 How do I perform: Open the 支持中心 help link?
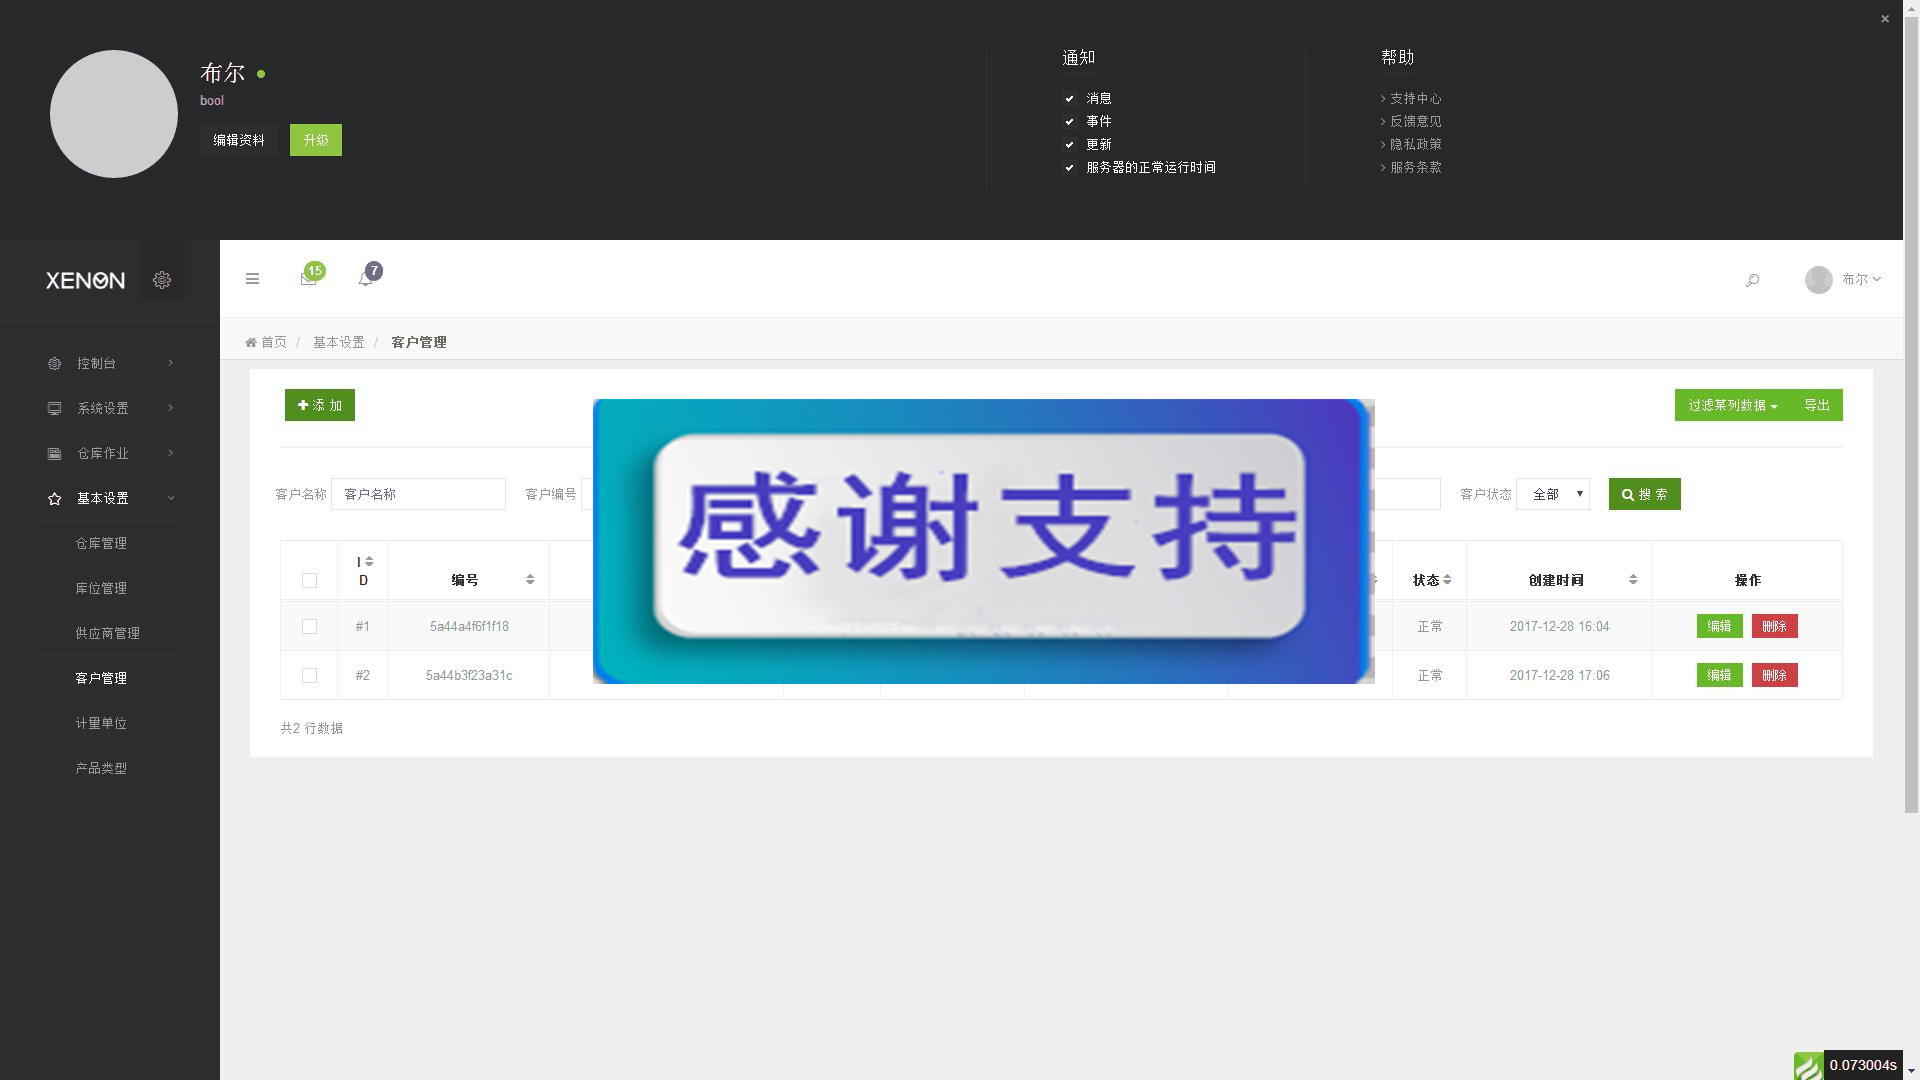[1415, 98]
